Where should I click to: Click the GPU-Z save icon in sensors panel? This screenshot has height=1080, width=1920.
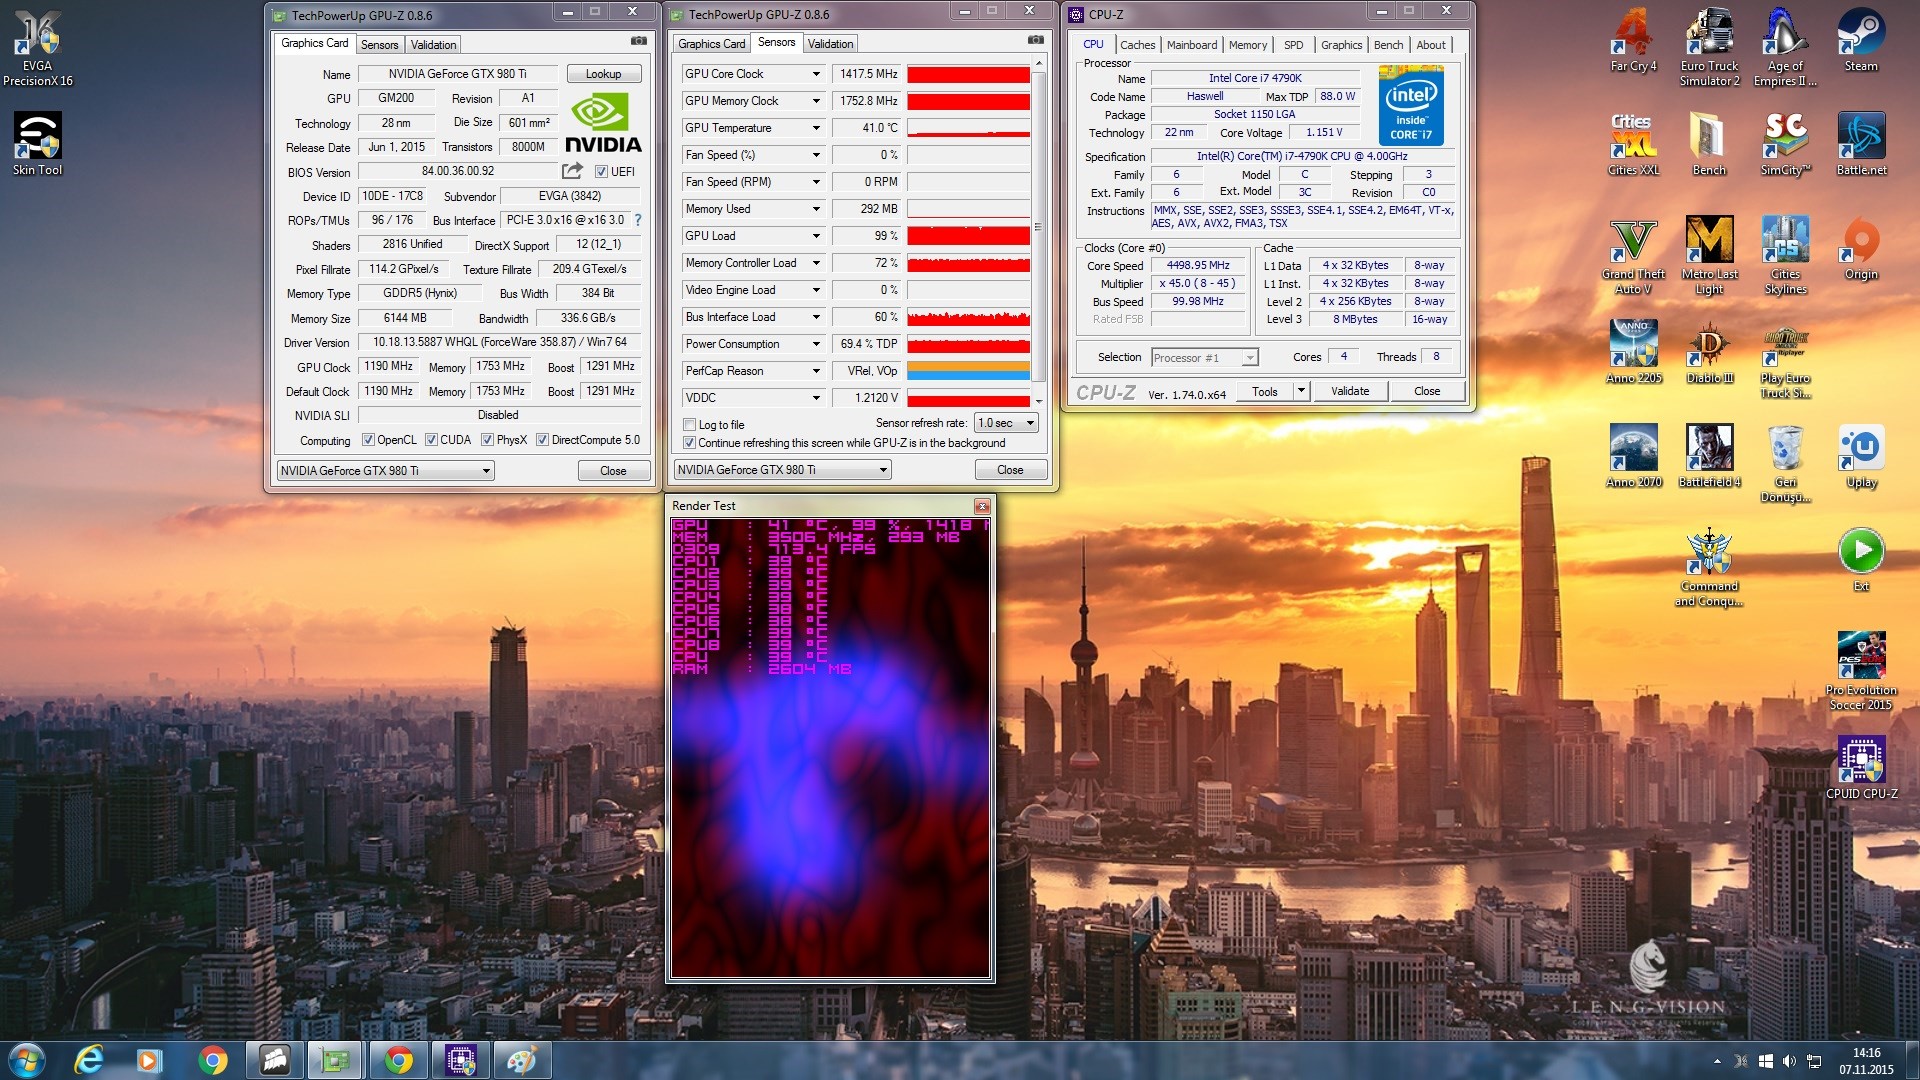click(x=1034, y=42)
